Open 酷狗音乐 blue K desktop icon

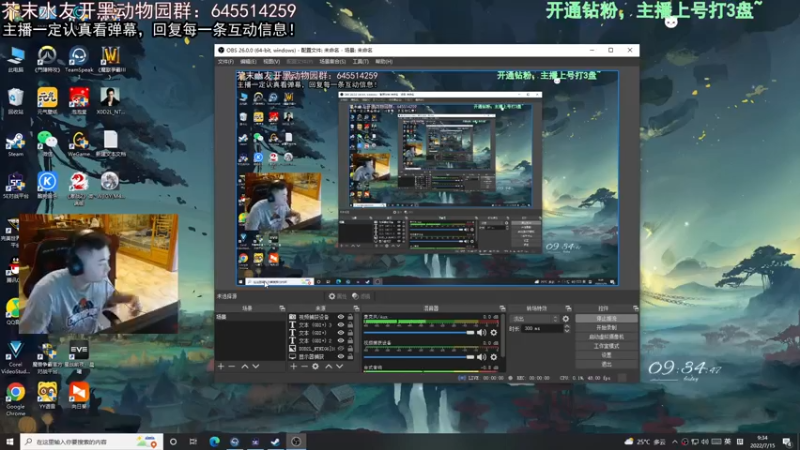click(47, 185)
